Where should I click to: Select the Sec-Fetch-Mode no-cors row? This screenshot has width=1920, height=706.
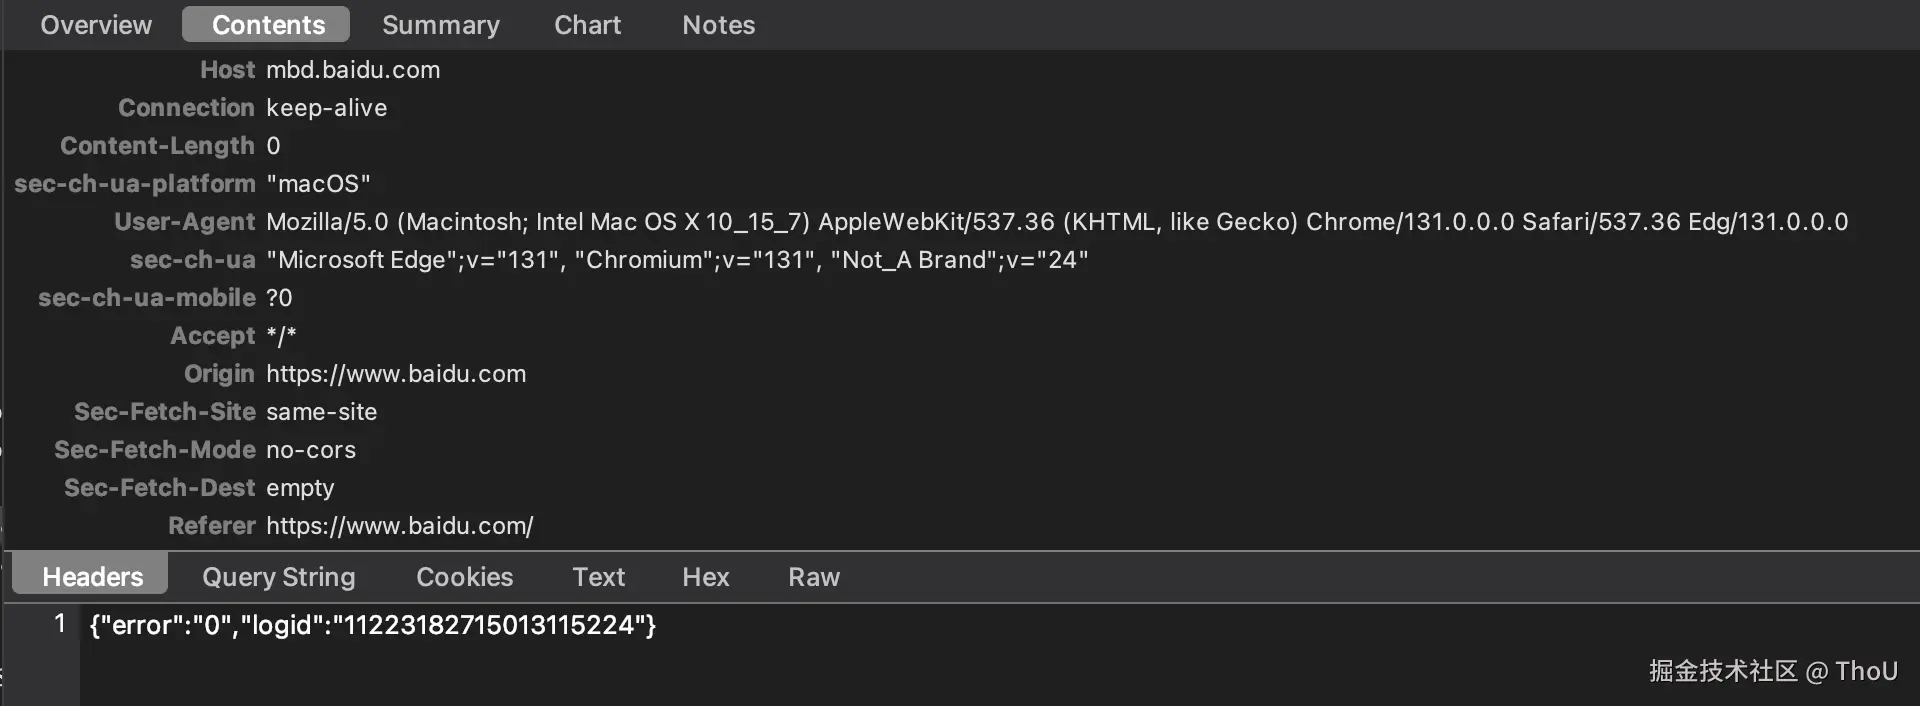[x=310, y=450]
